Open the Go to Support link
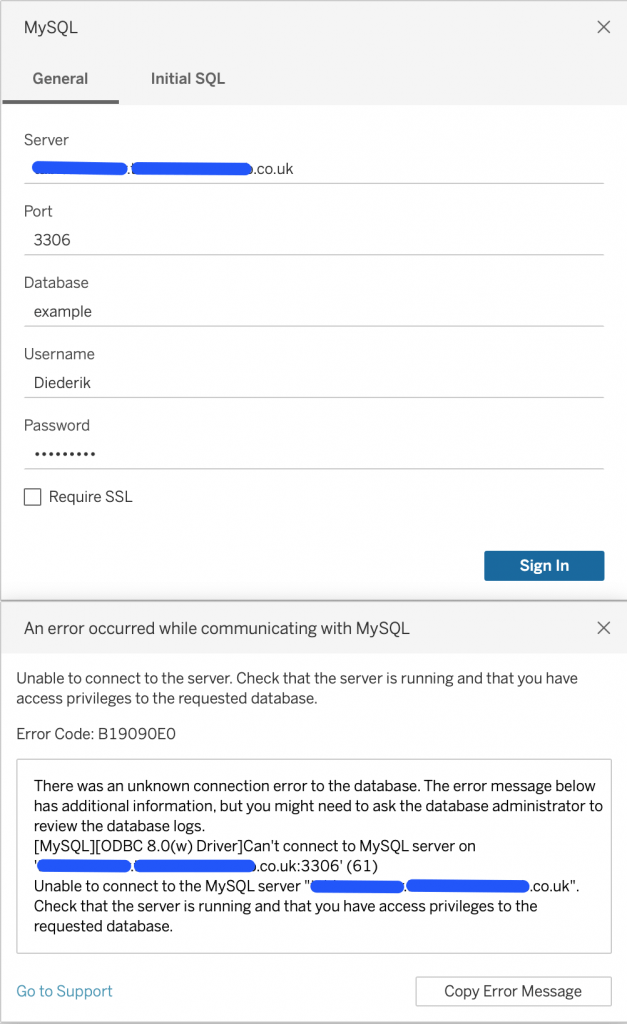This screenshot has height=1024, width=627. [64, 991]
